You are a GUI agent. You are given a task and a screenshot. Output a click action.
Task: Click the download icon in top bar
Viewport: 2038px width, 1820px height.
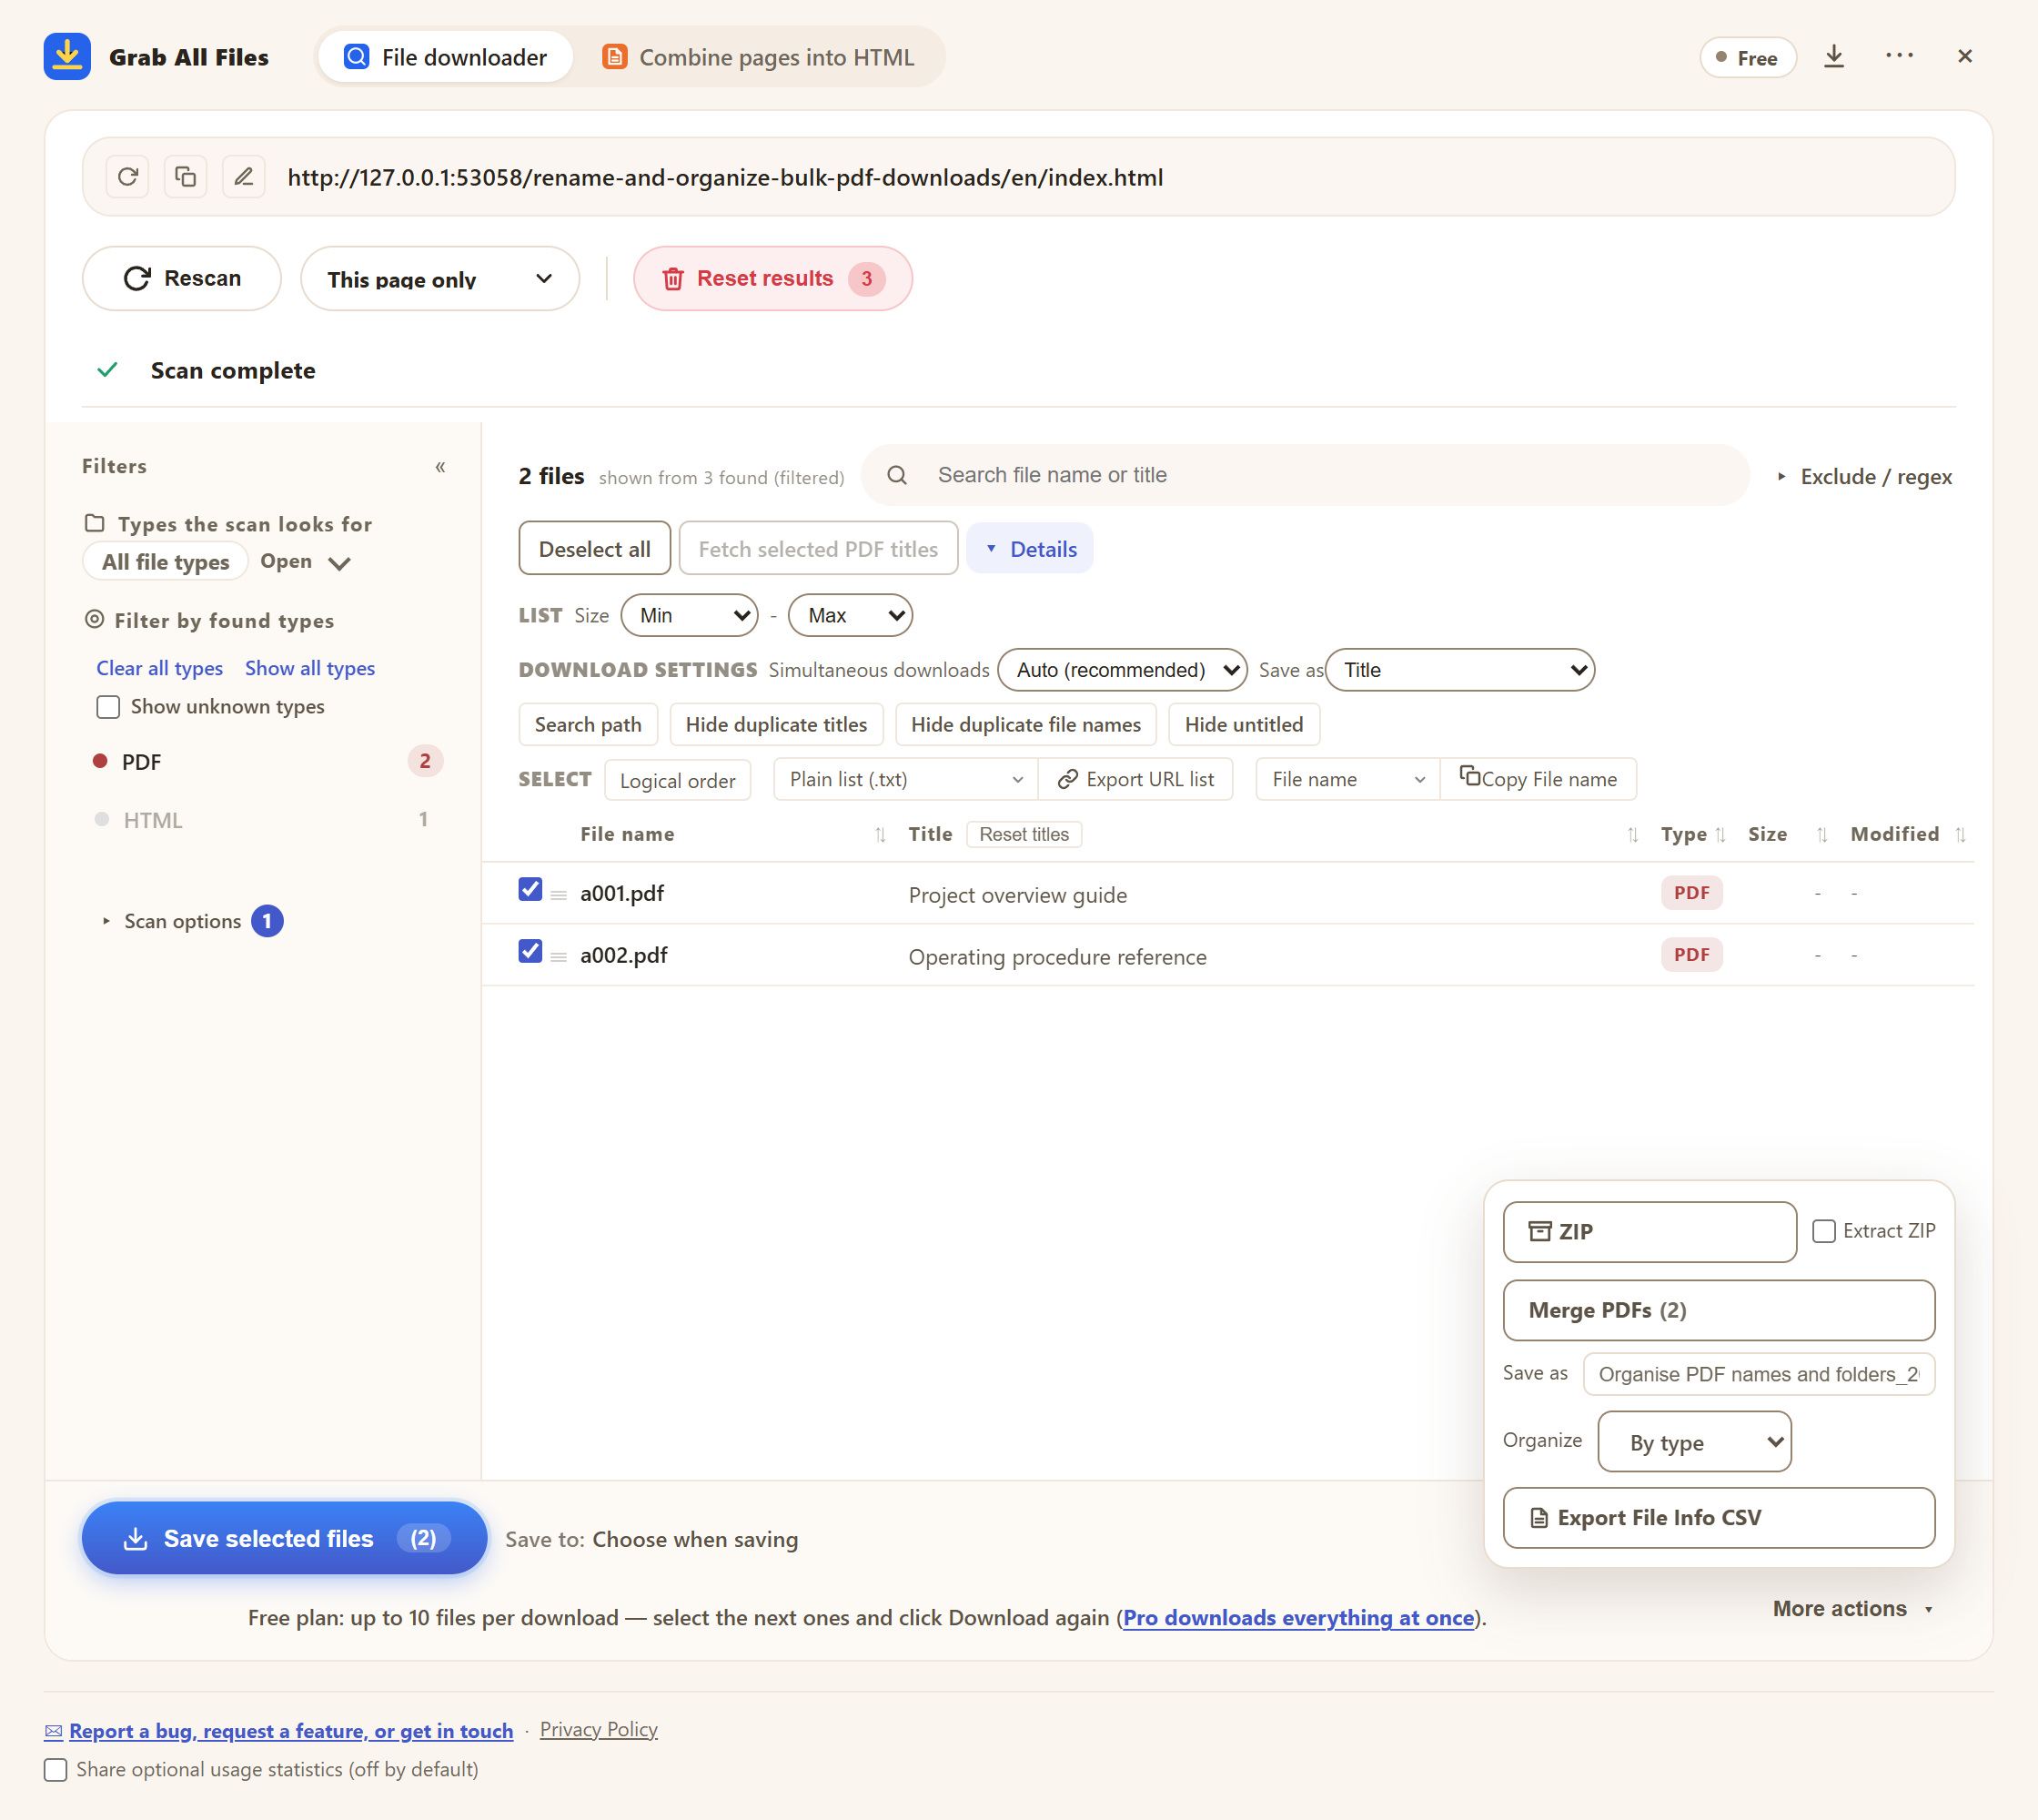(1834, 57)
